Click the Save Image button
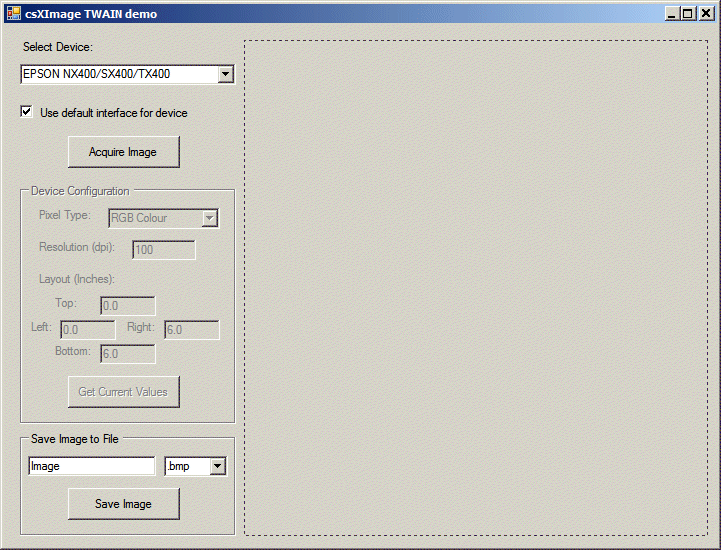 pos(124,504)
